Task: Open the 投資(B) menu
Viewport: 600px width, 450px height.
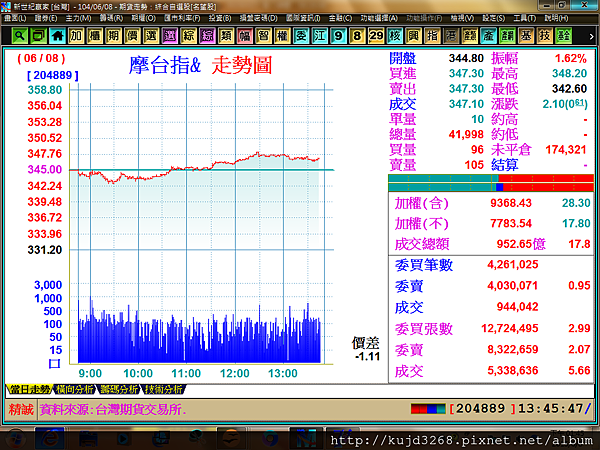Action: 220,18
